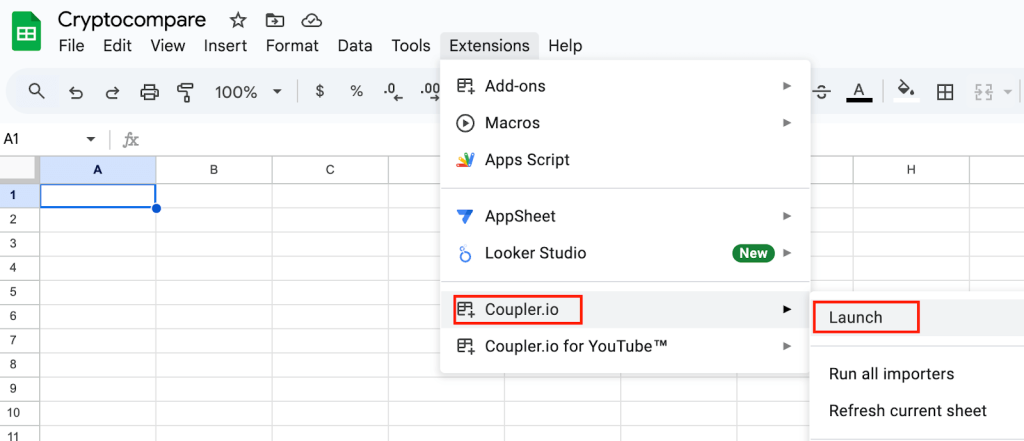1024x441 pixels.
Task: Open merge cells dropdown arrow
Action: tap(1008, 92)
